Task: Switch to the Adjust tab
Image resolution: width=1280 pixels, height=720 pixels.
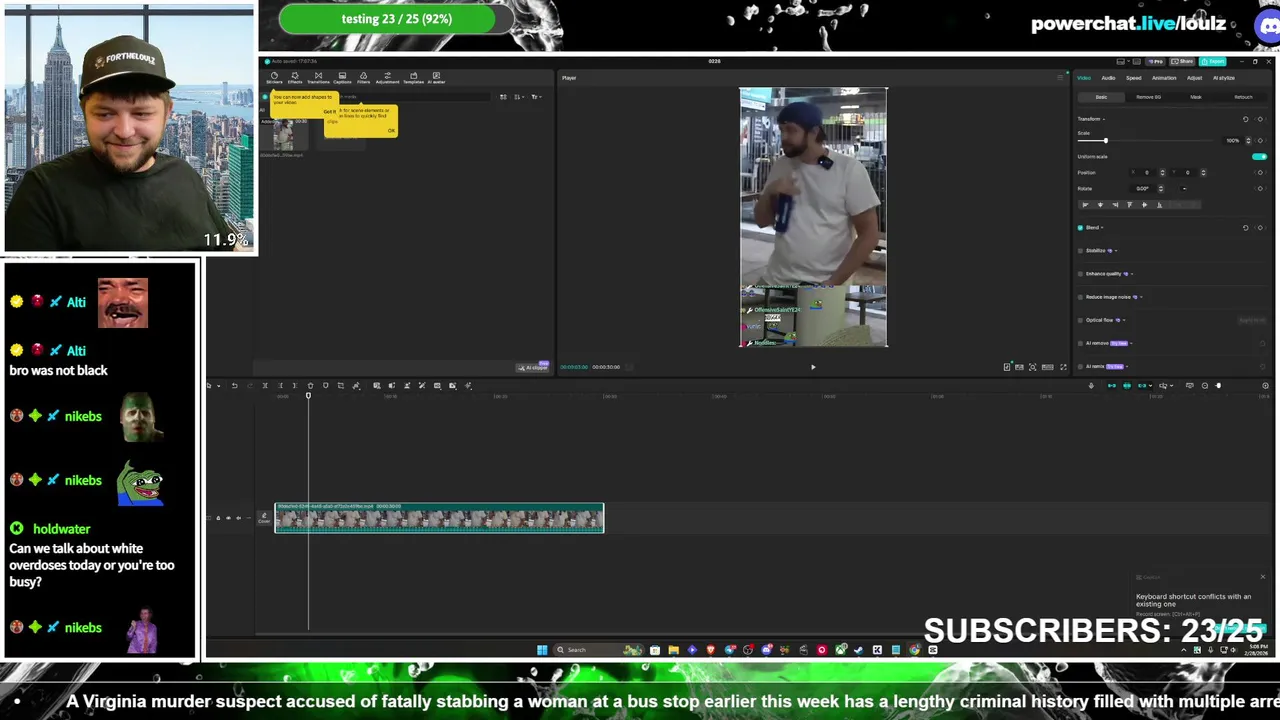Action: coord(1194,78)
